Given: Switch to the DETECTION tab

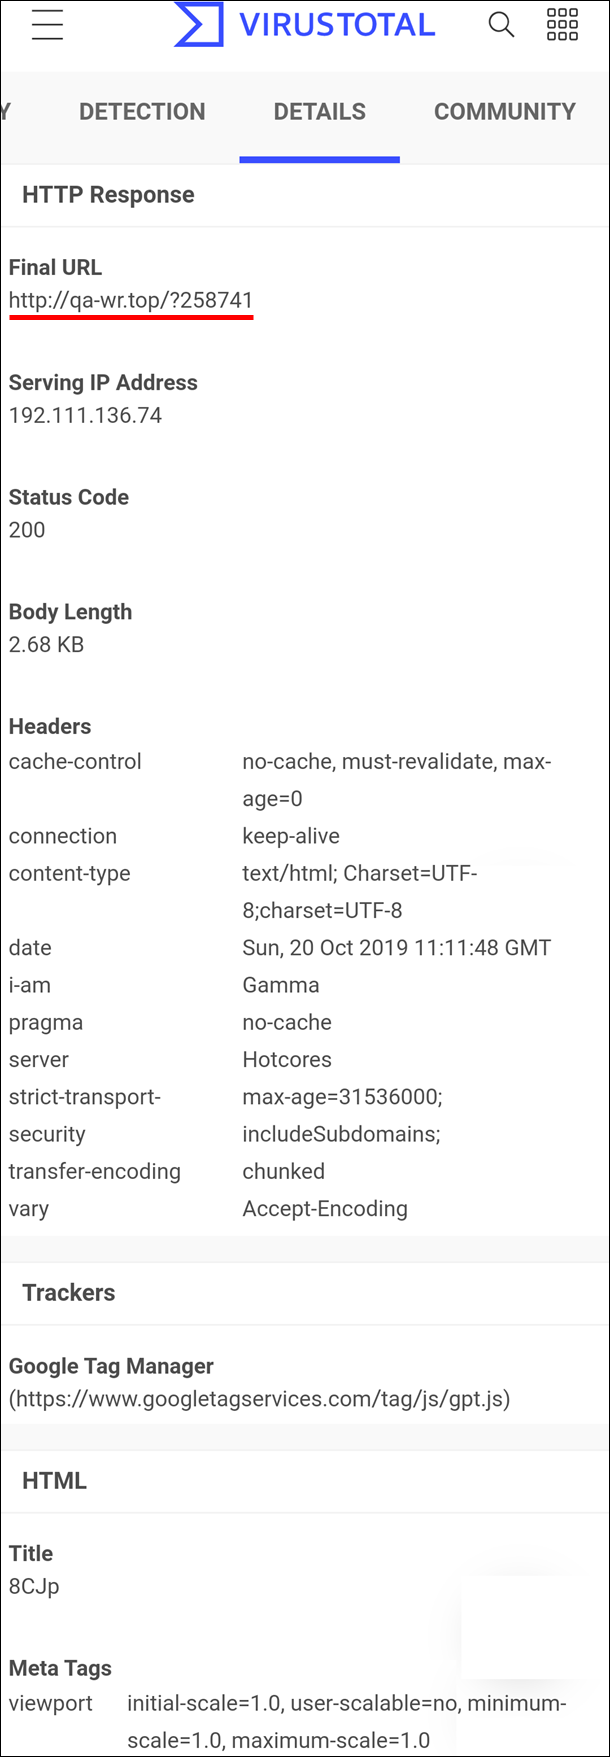Looking at the screenshot, I should tap(142, 111).
